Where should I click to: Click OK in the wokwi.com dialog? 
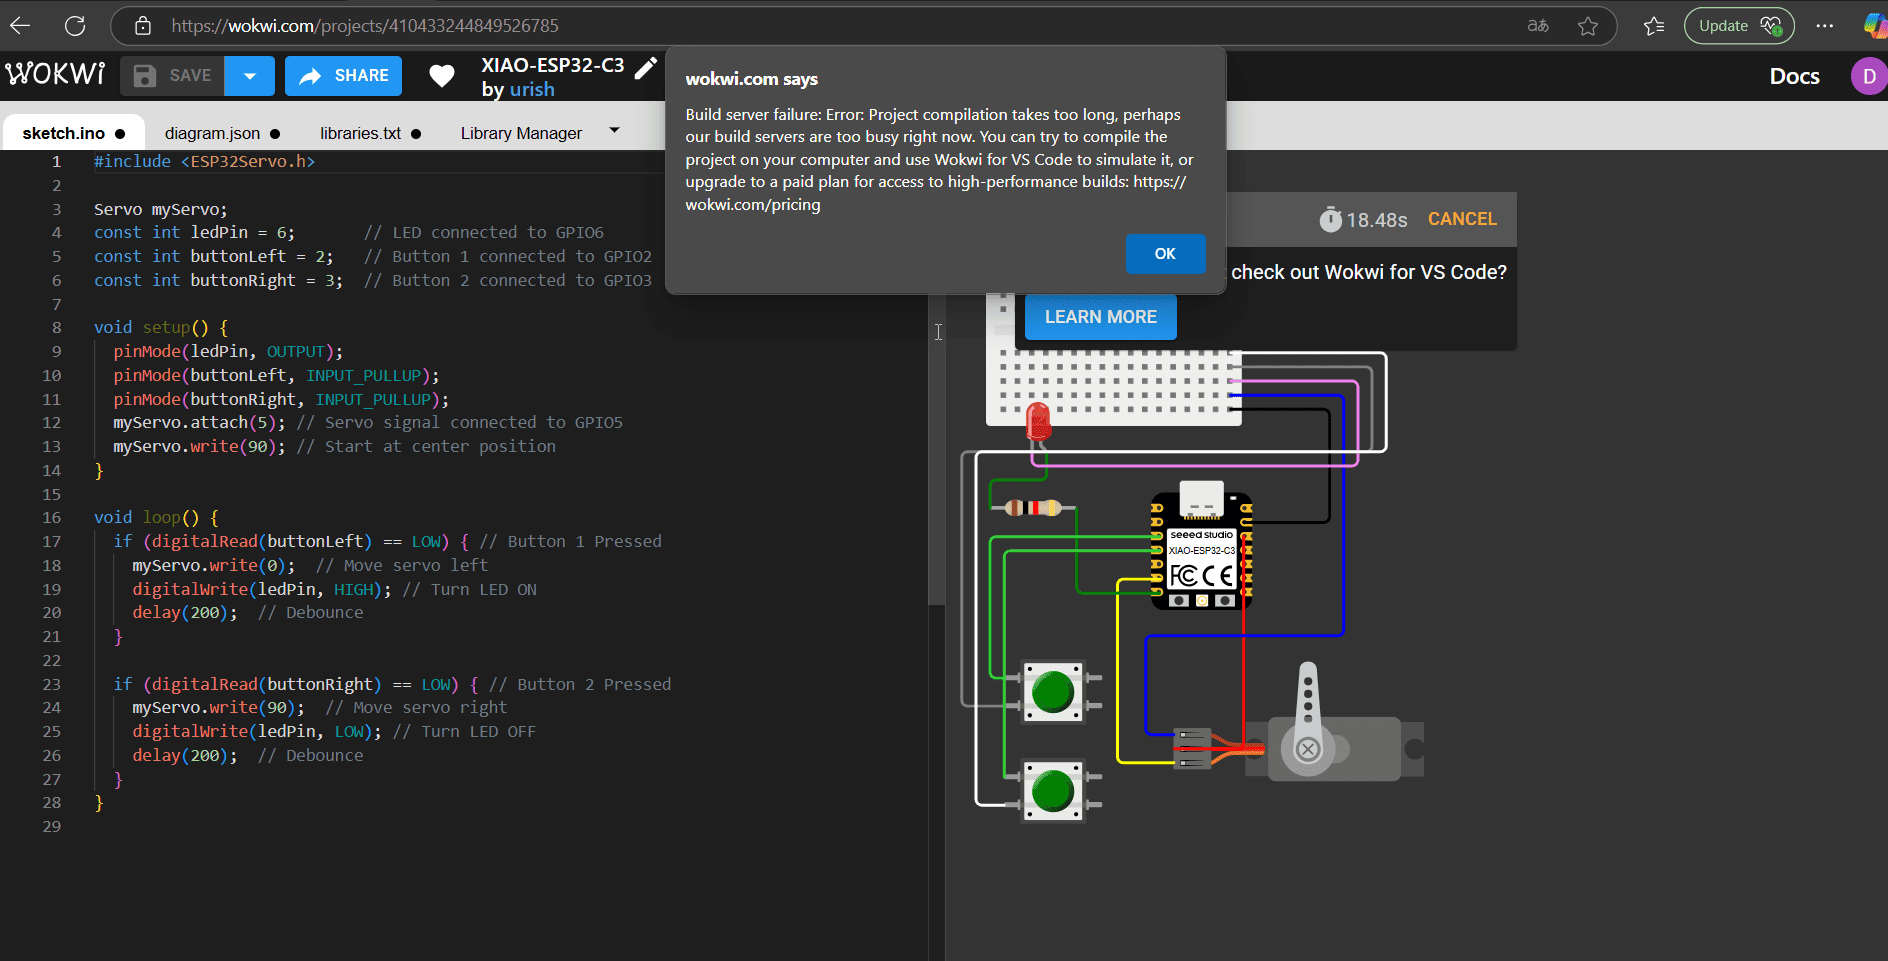pyautogui.click(x=1165, y=254)
